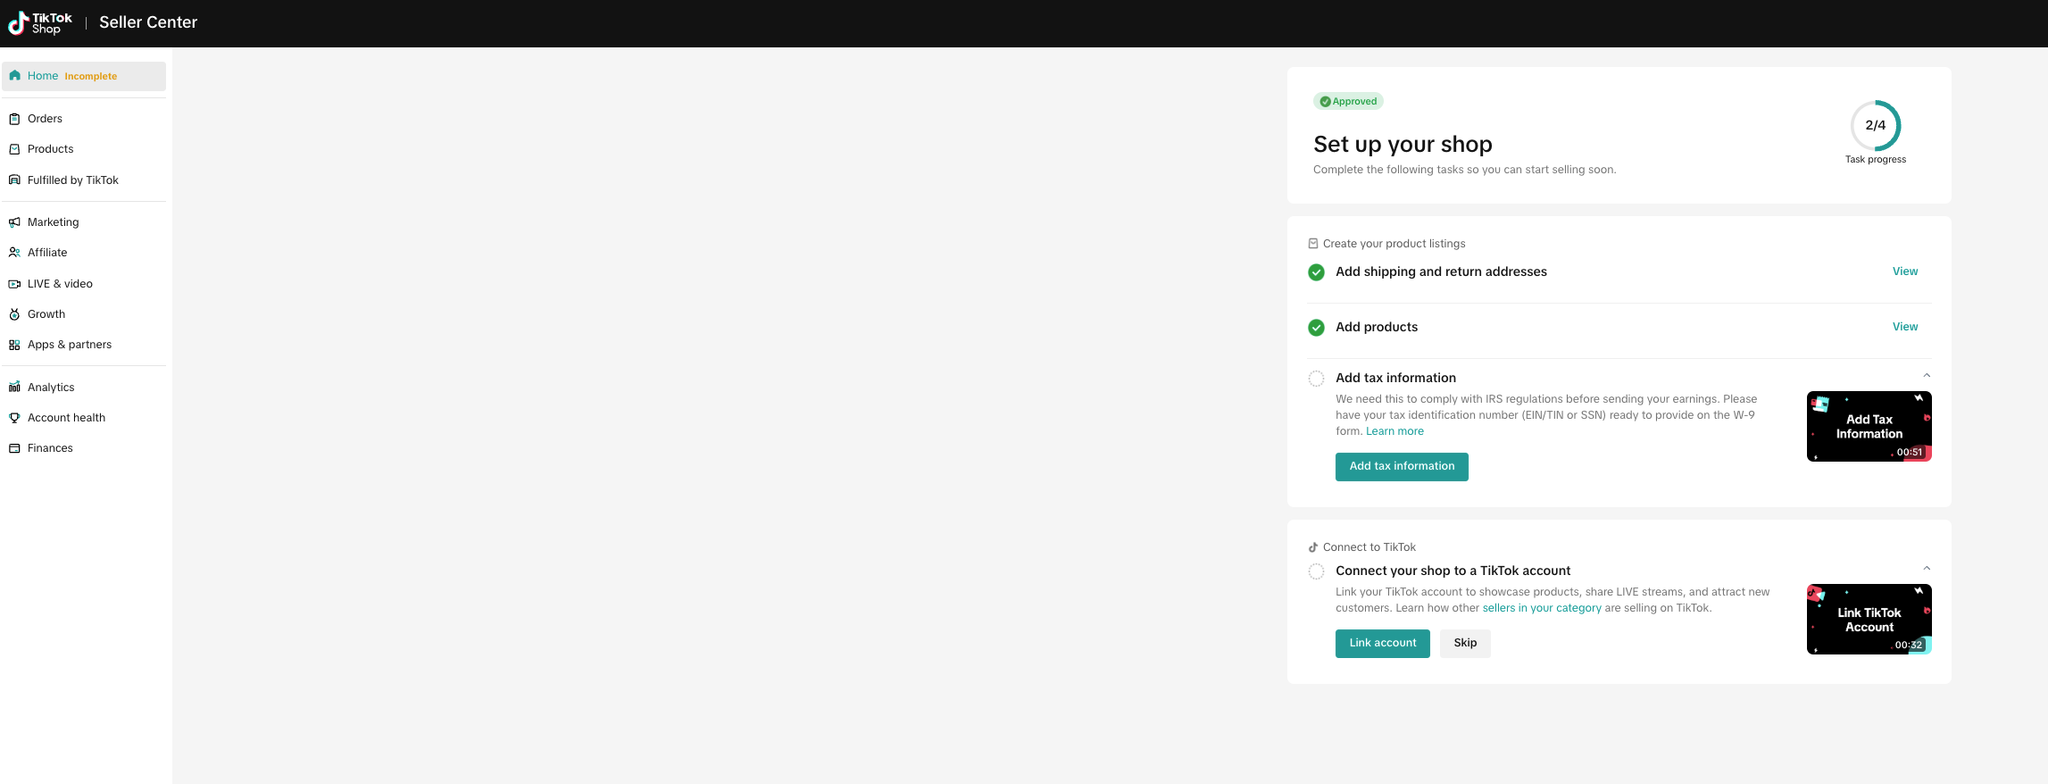Toggle the empty circle for Add tax information
2048x784 pixels.
click(x=1316, y=378)
